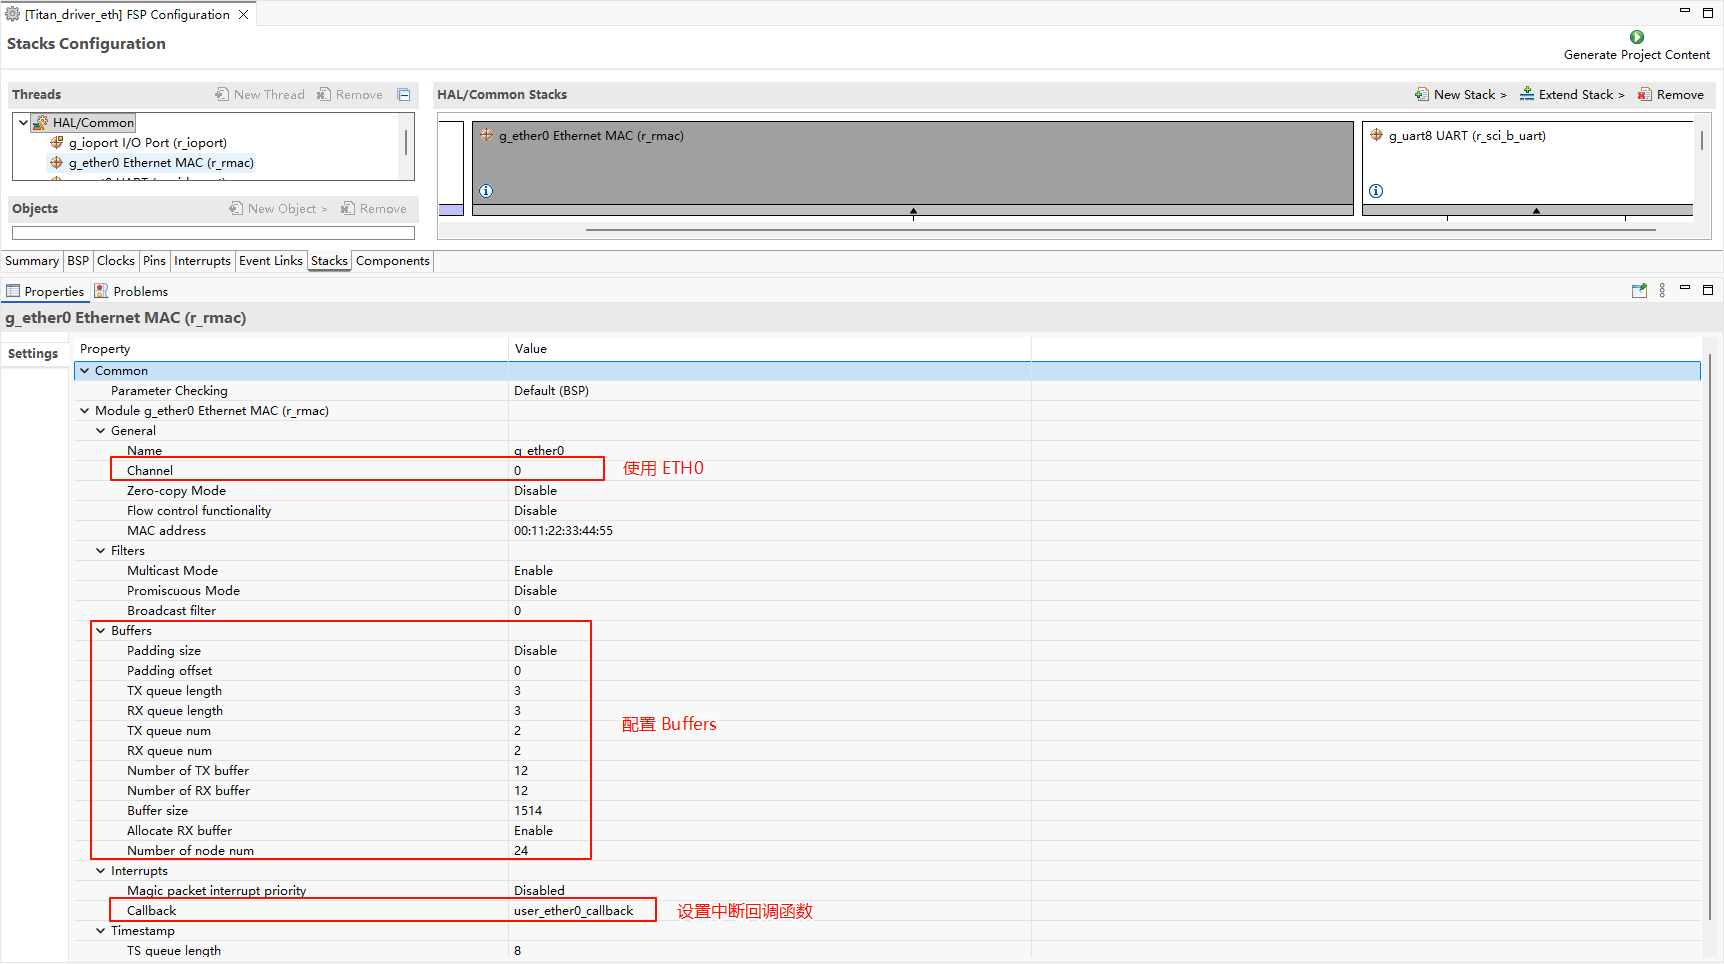Collapse the HAL/Common thread tree node
Image resolution: width=1724 pixels, height=964 pixels.
23,123
